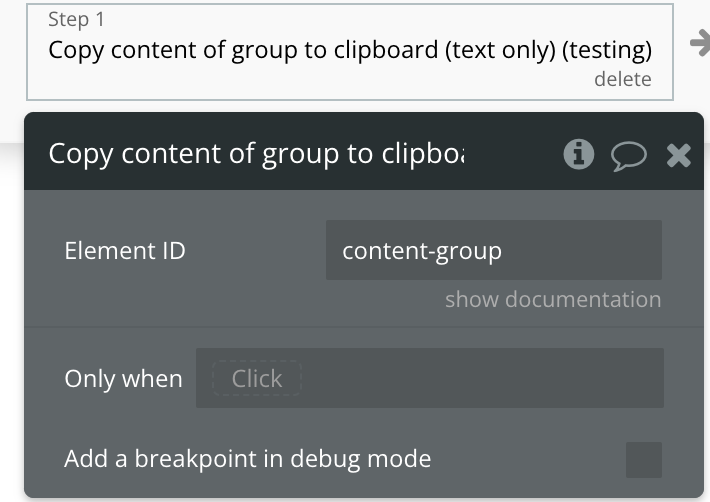The height and width of the screenshot is (502, 710).
Task: Enable the breakpoint in debug mode checkbox
Action: pyautogui.click(x=643, y=459)
